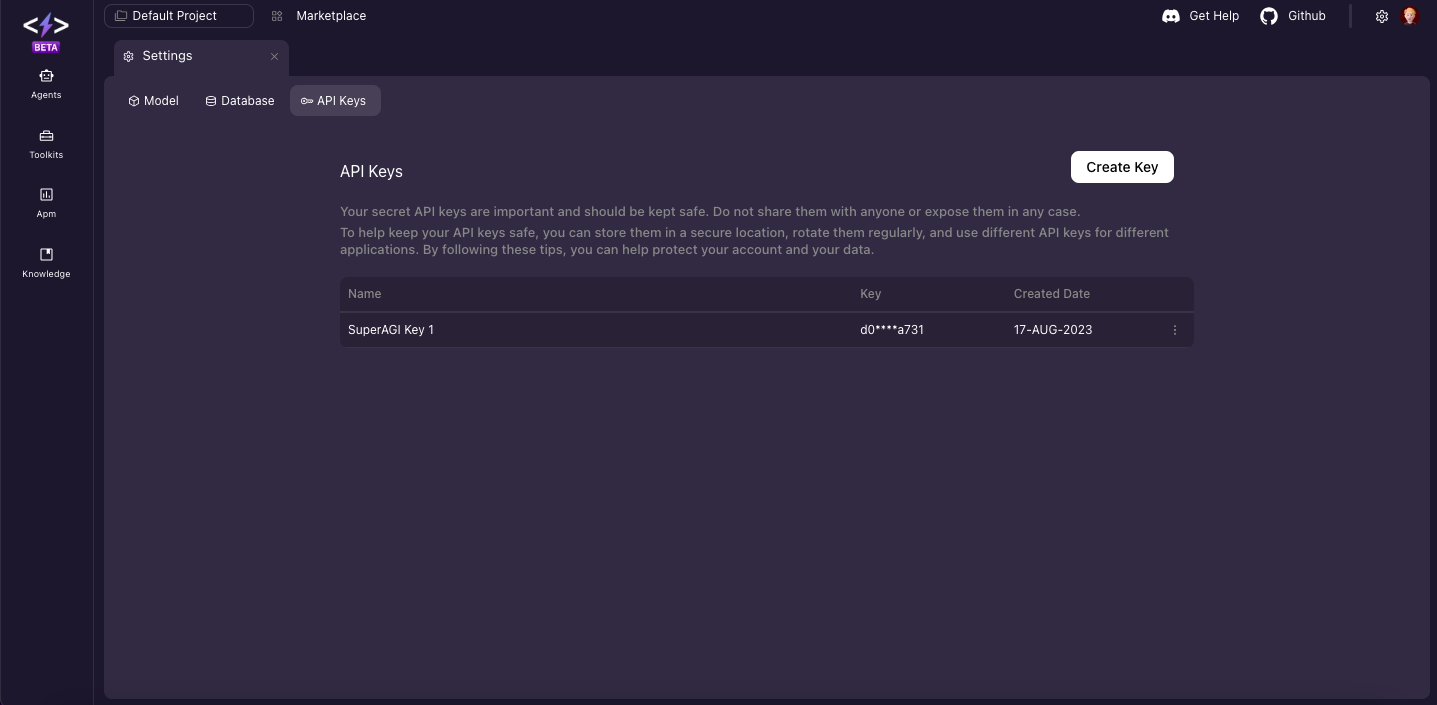Select the API Keys tab

(x=335, y=101)
